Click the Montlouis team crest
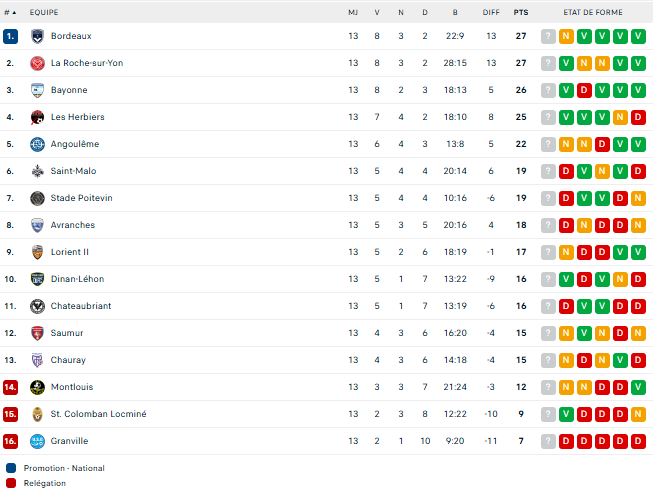This screenshot has width=659, height=497. 37,387
